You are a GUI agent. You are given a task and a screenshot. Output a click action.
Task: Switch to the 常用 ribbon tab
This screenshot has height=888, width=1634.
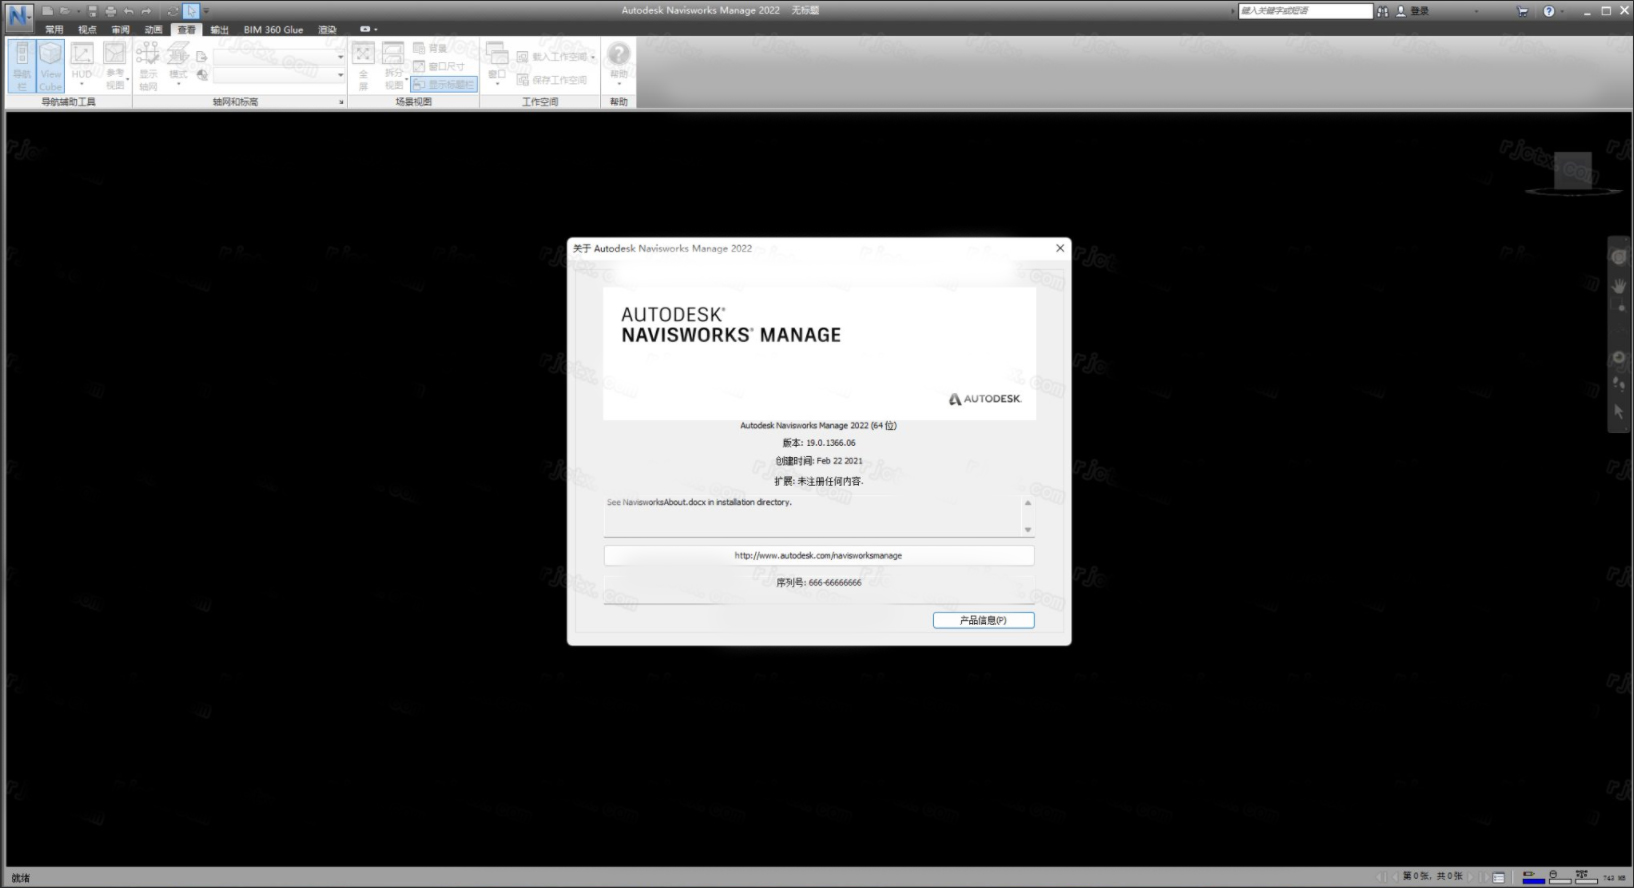pos(54,30)
